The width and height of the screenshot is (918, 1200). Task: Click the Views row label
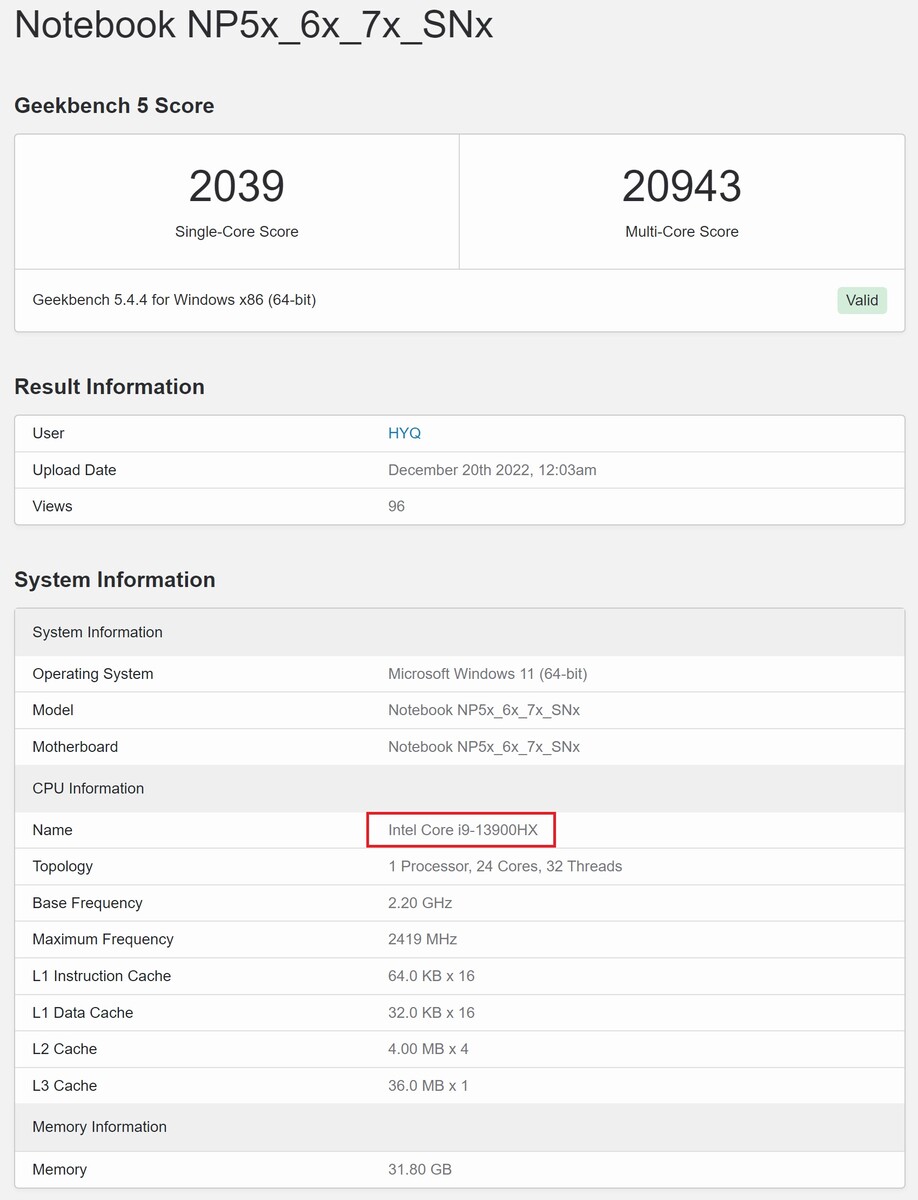pos(52,506)
